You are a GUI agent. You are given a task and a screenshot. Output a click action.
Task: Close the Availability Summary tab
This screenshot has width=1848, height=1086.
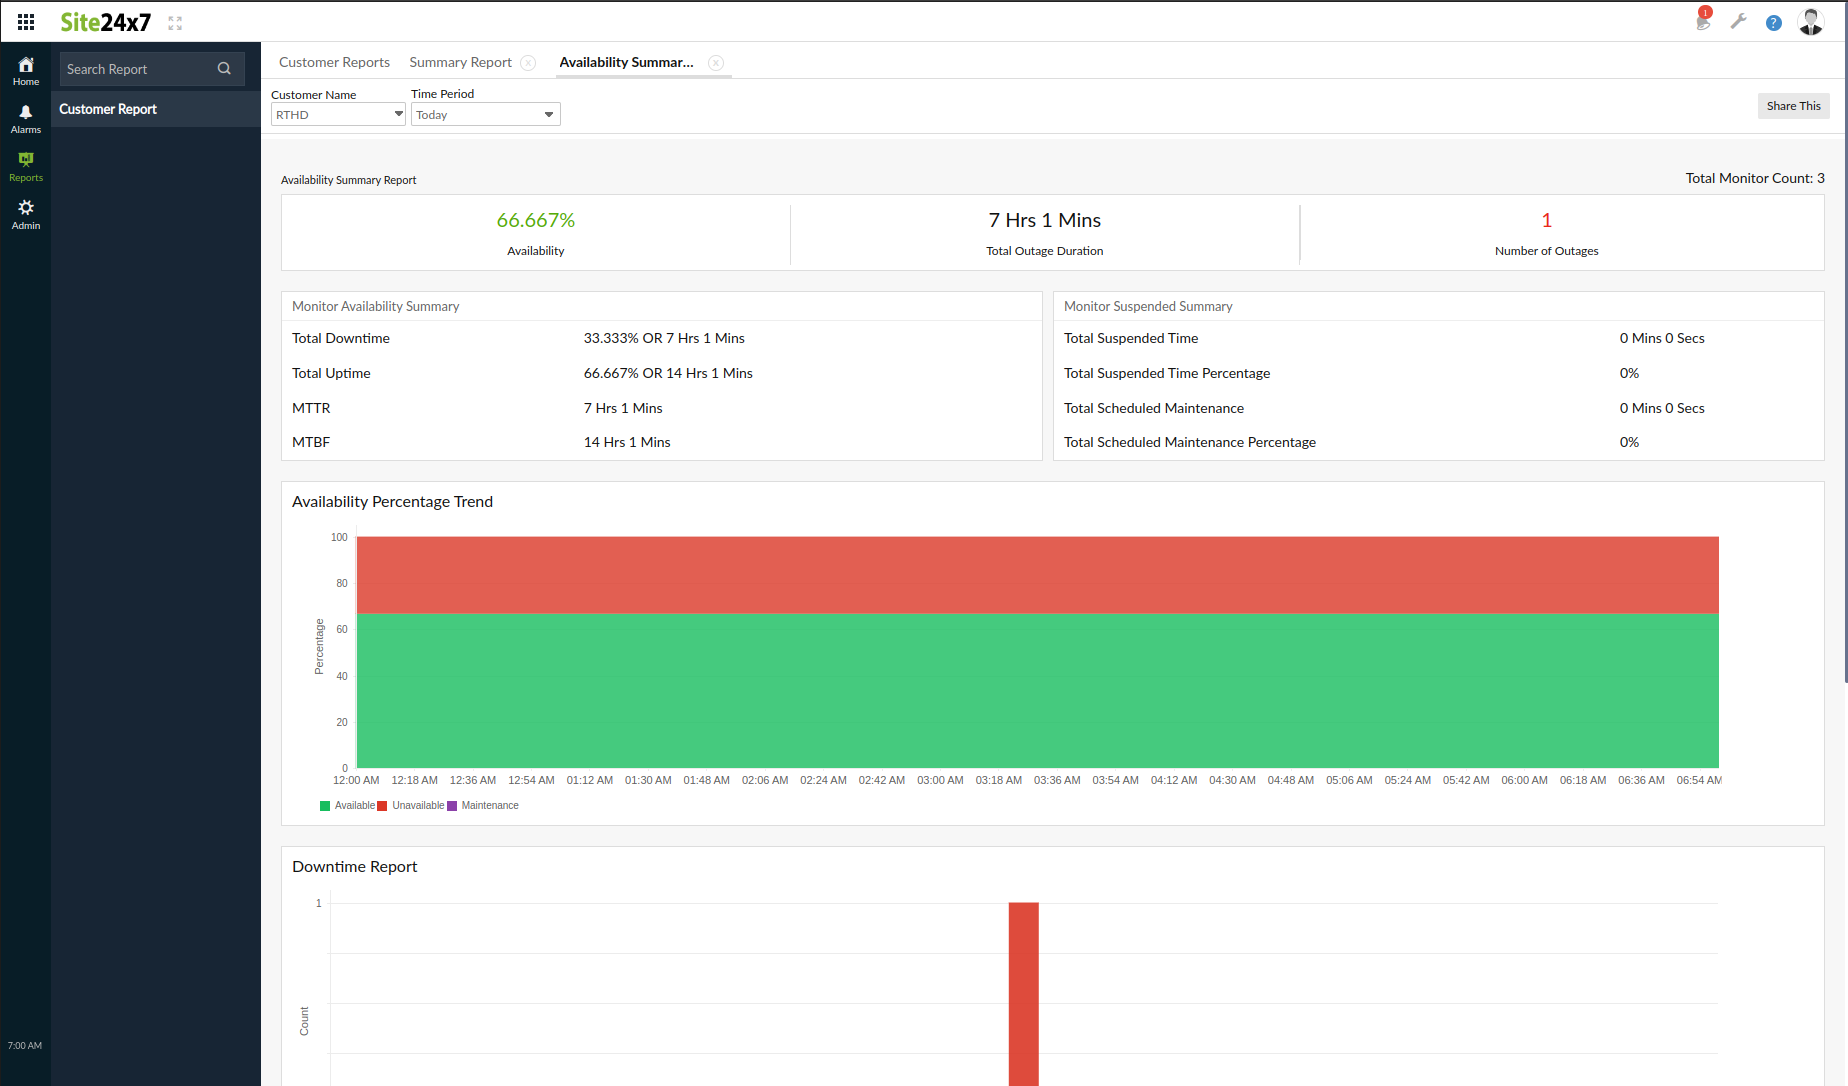(716, 63)
